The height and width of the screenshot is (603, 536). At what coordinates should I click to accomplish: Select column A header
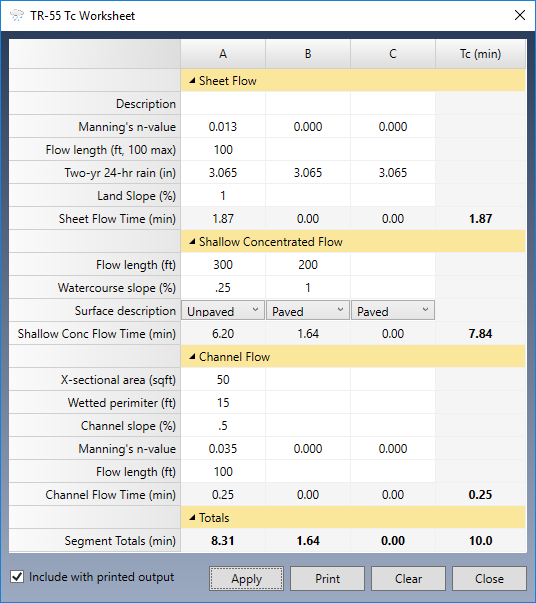[x=223, y=54]
